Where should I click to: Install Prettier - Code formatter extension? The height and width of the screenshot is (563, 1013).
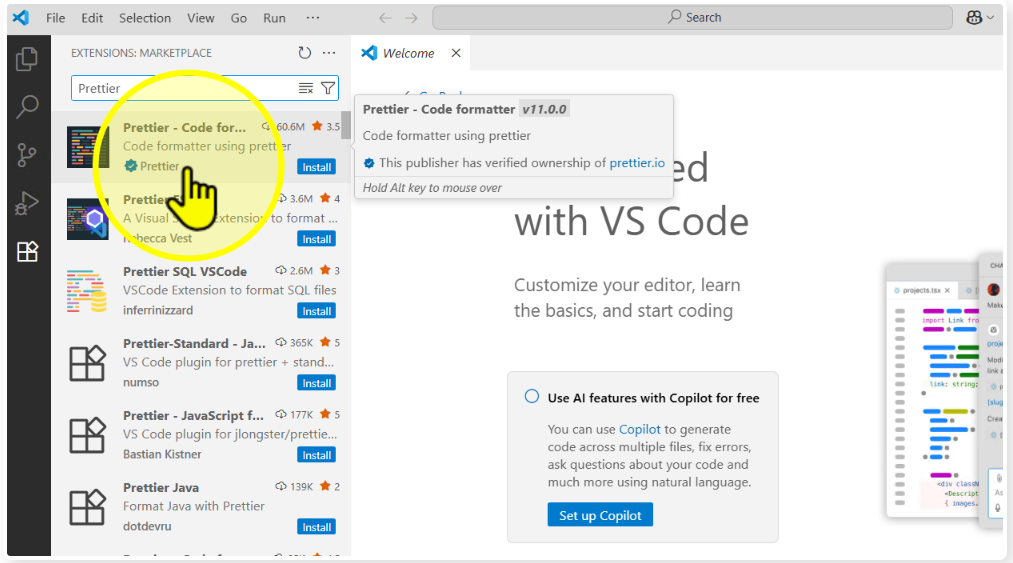pyautogui.click(x=317, y=167)
